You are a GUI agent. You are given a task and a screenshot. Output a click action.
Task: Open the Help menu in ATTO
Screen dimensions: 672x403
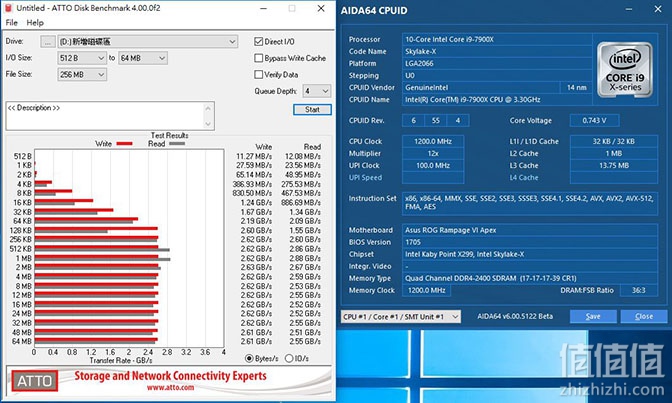(x=35, y=23)
